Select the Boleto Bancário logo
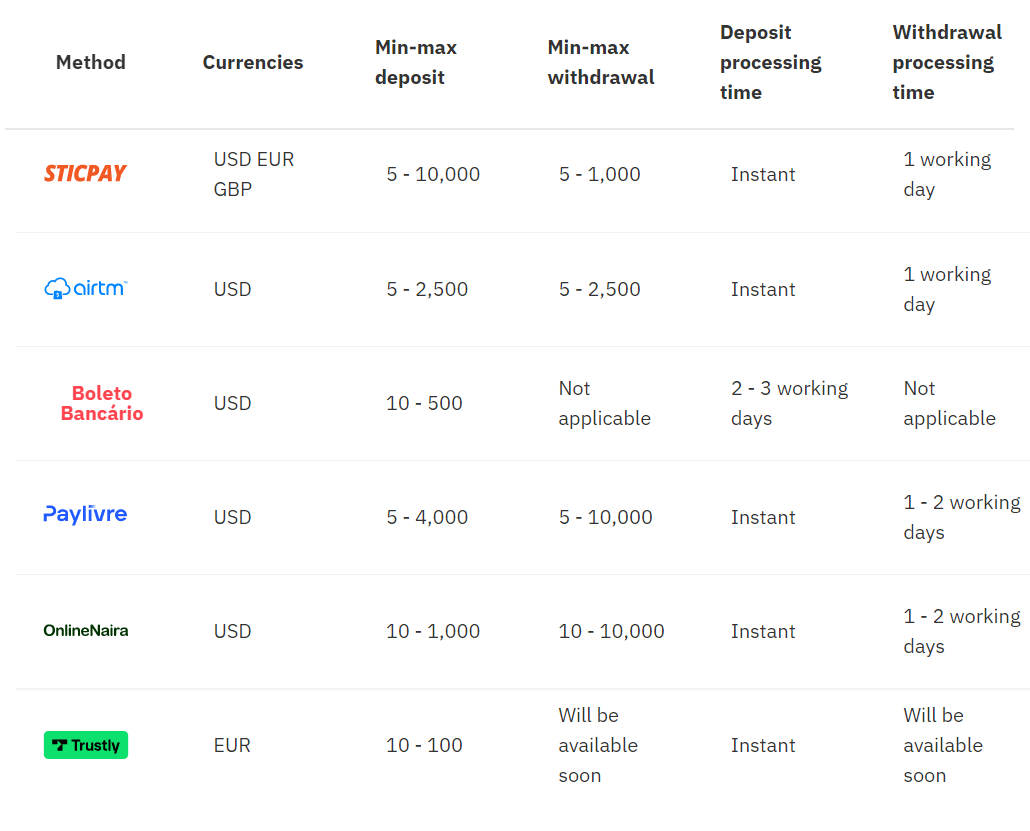1030x831 pixels. pyautogui.click(x=101, y=403)
